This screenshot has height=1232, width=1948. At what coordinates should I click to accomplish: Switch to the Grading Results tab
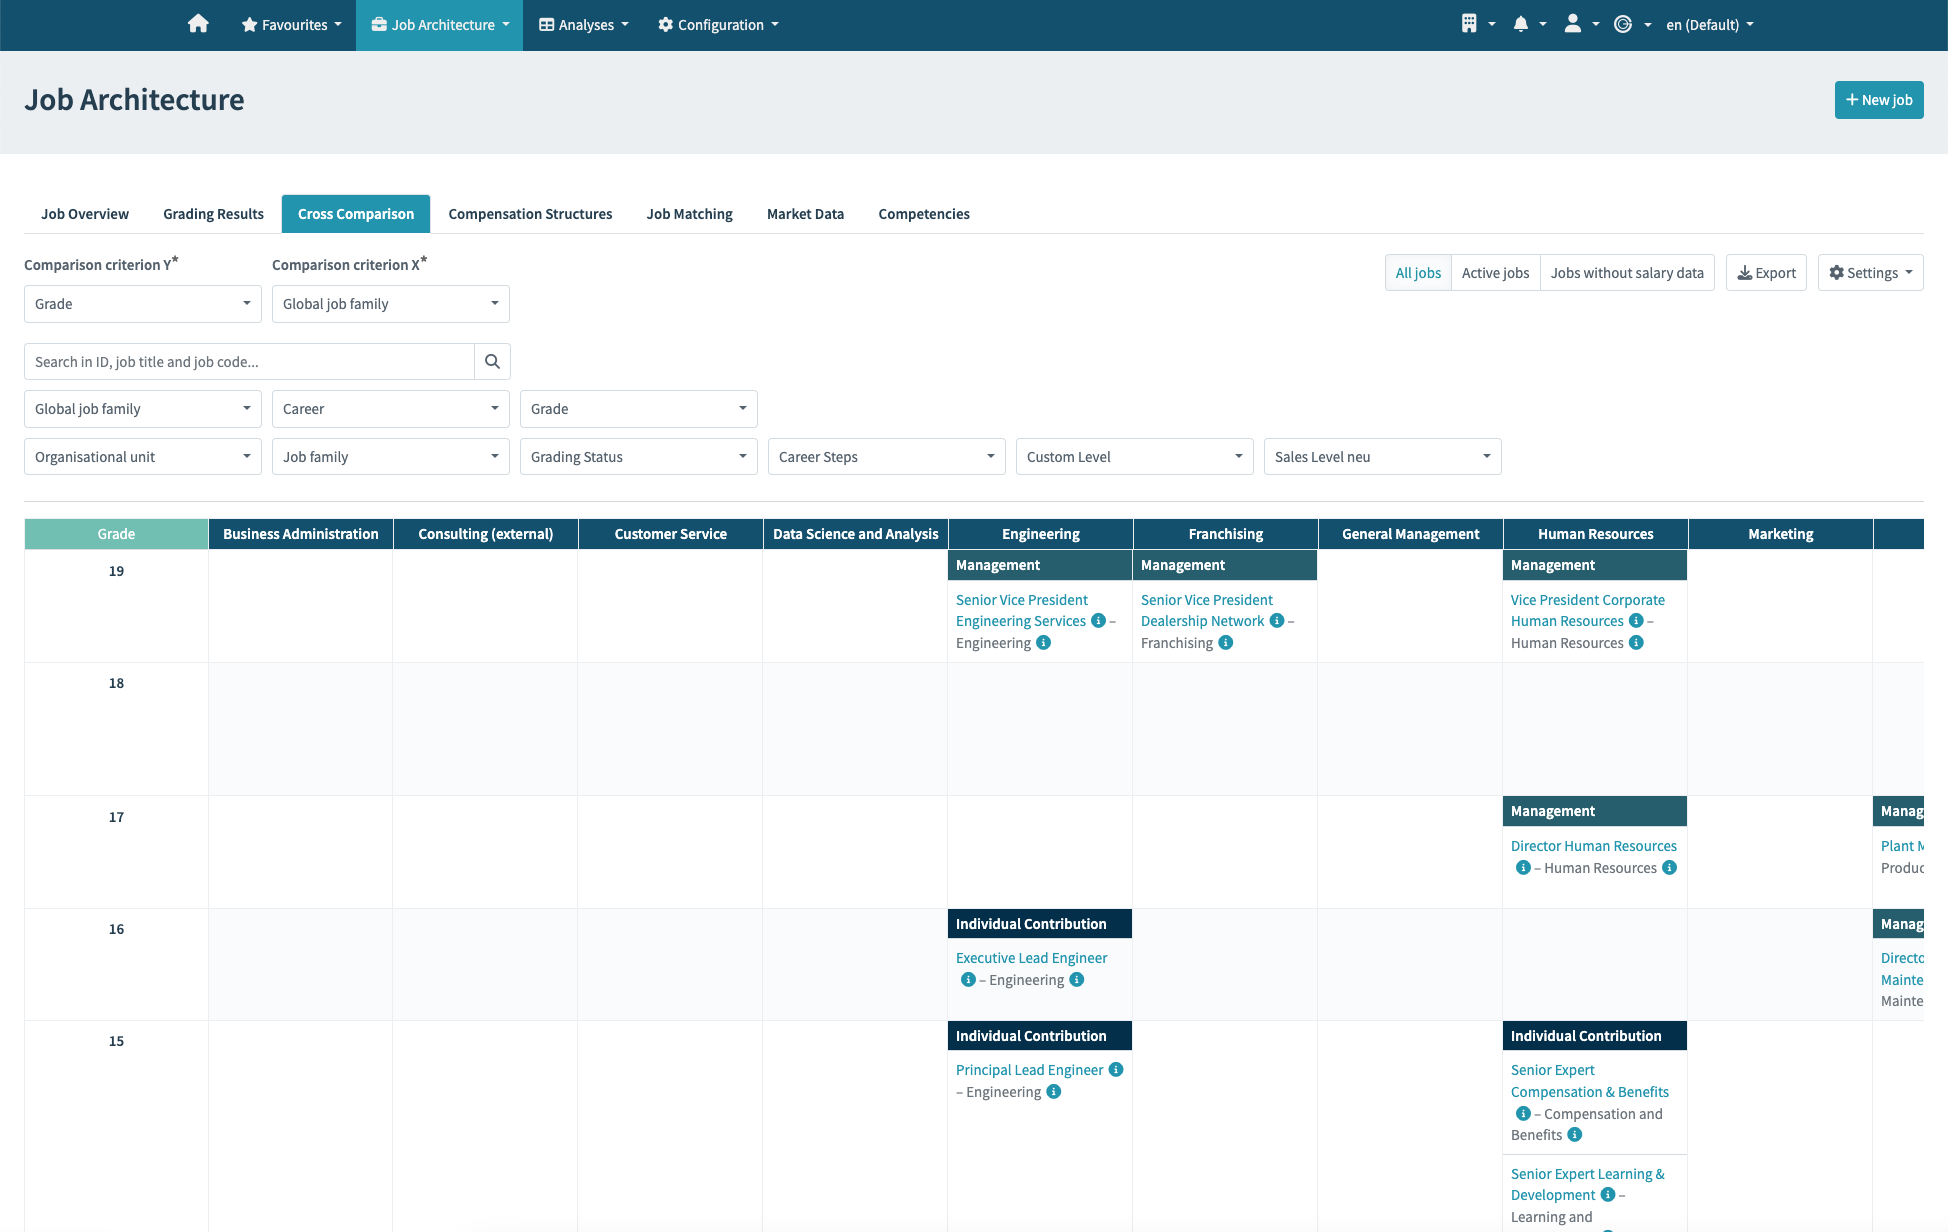pyautogui.click(x=213, y=214)
